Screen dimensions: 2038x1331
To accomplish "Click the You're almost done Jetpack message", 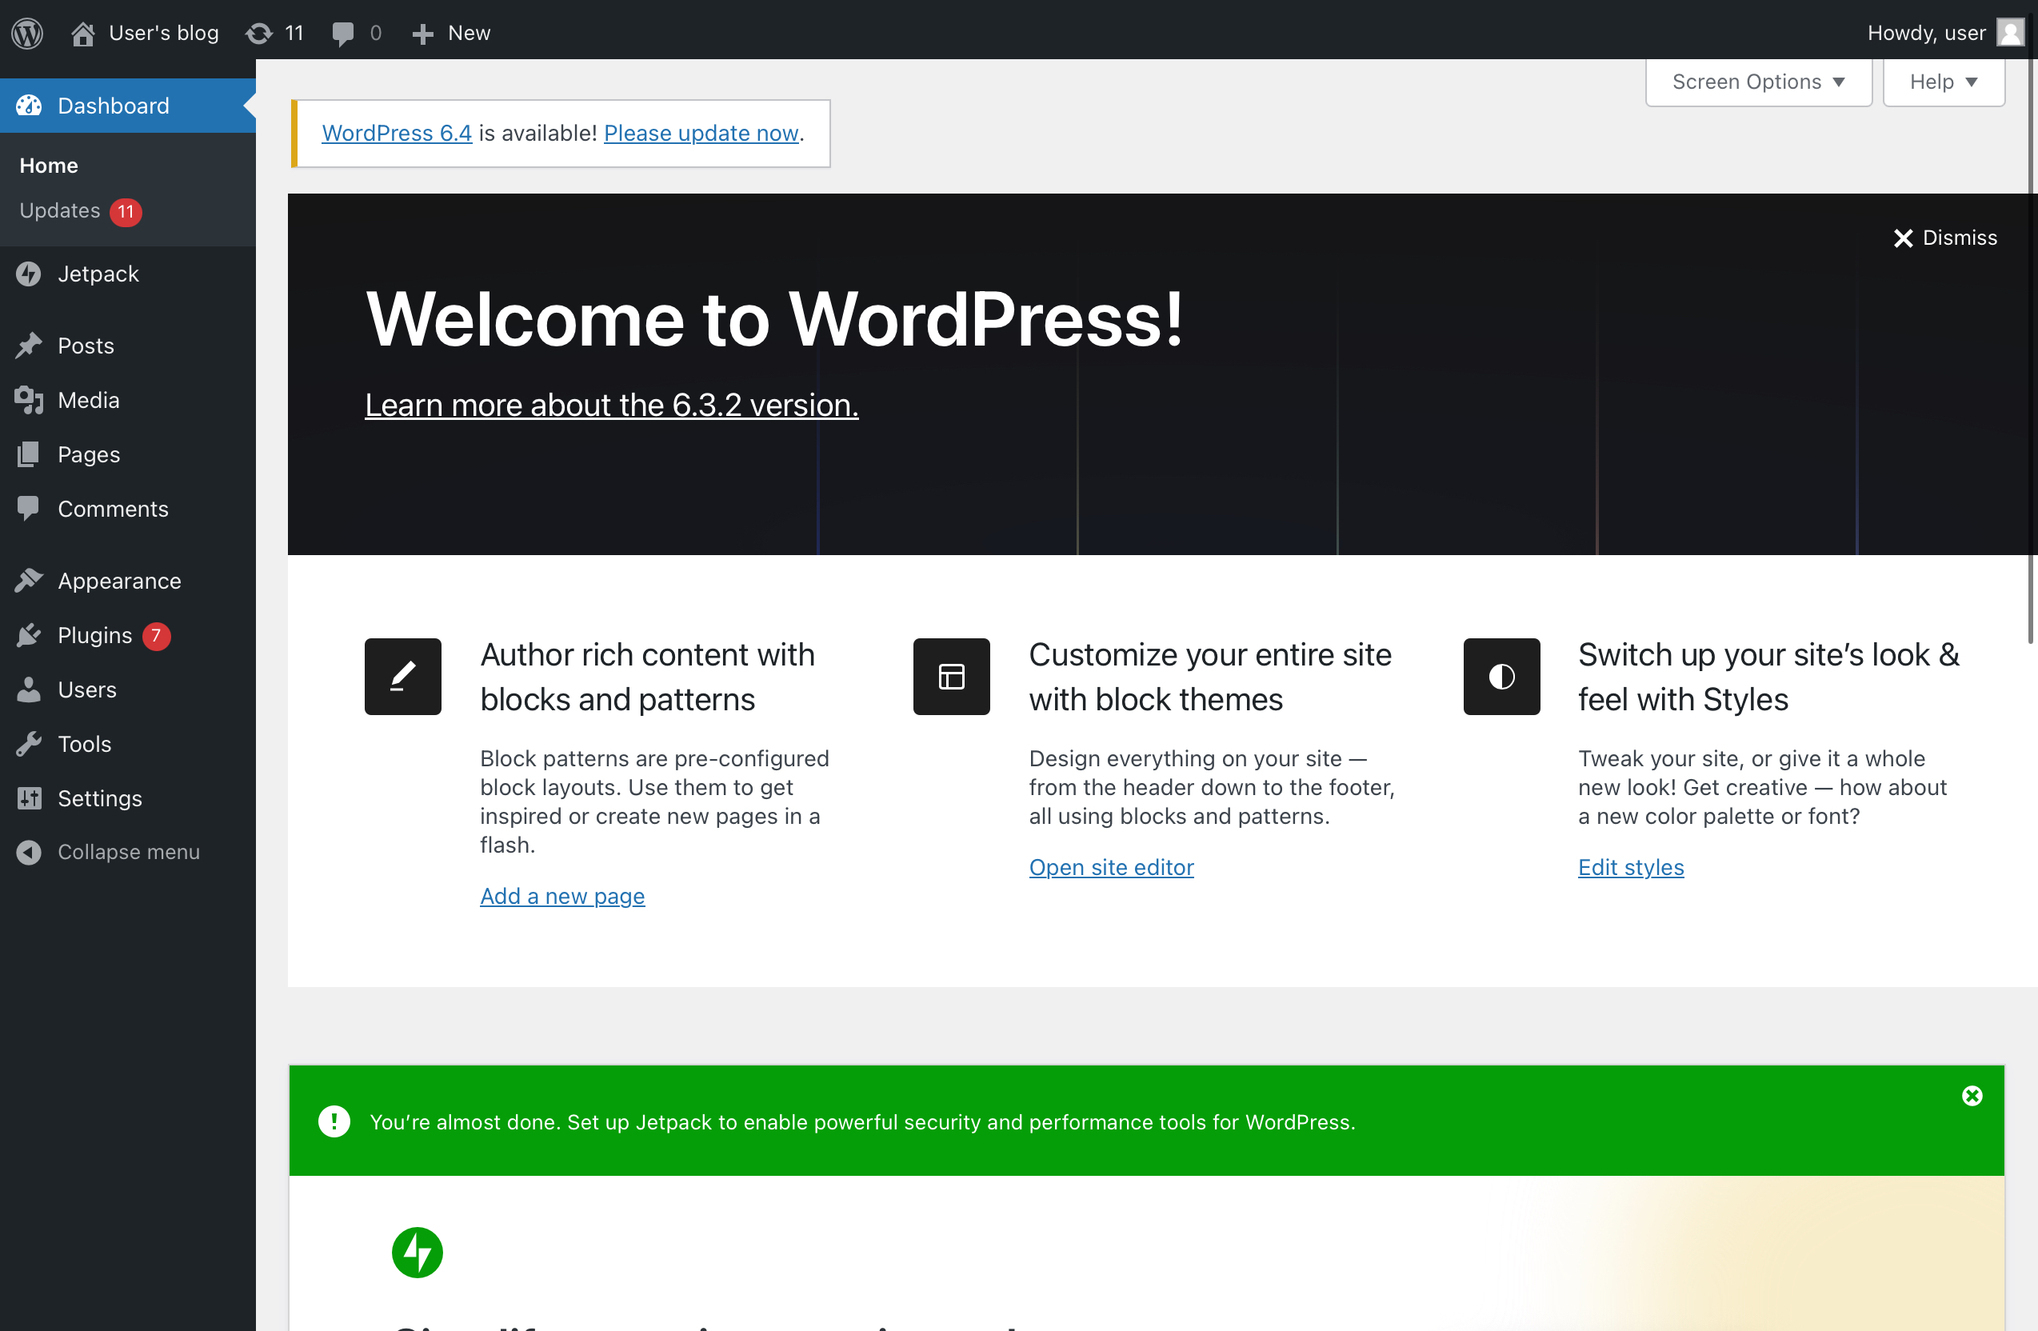I will coord(863,1122).
